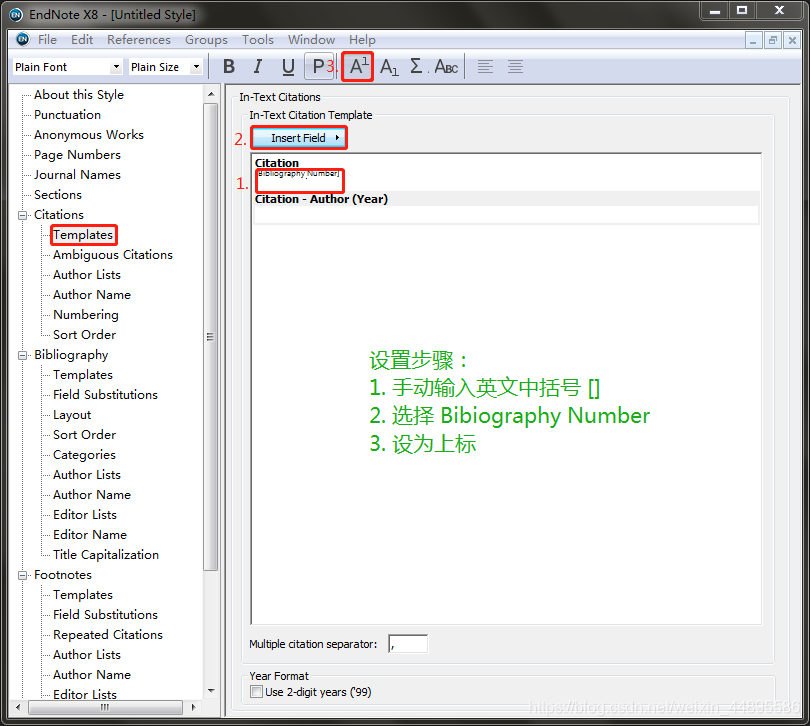Apply bold formatting with B icon
Screen dimensions: 810x726
(x=229, y=67)
